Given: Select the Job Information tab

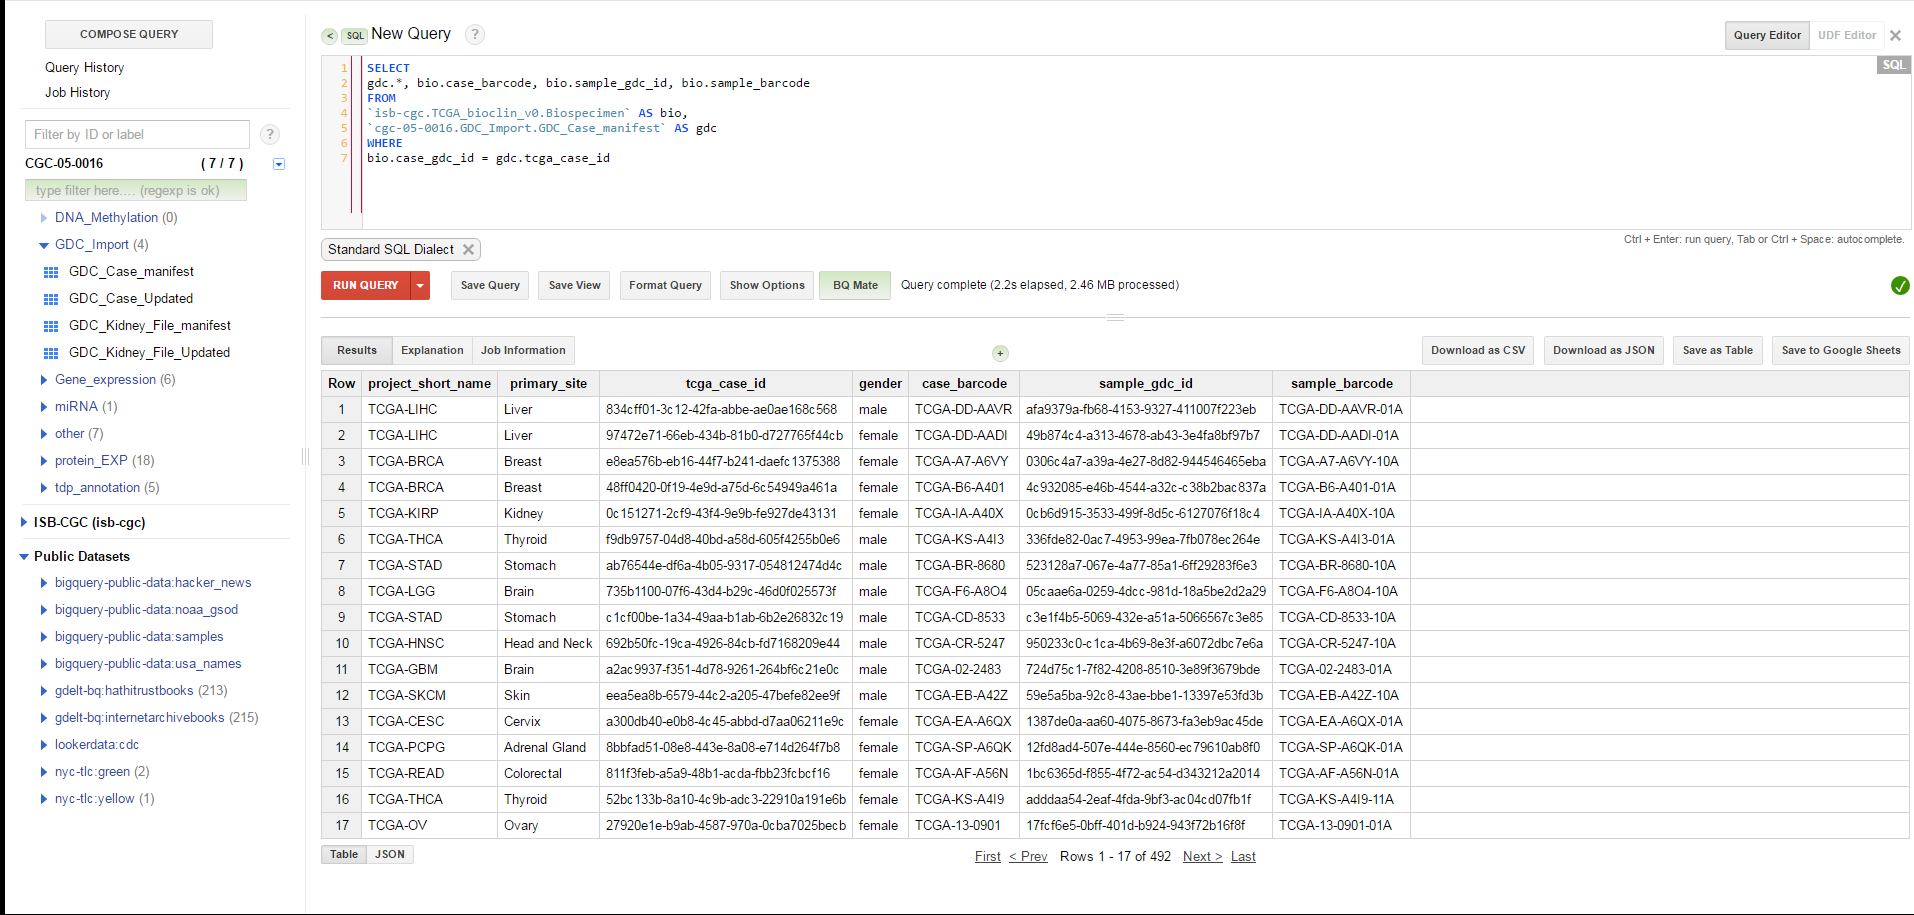Looking at the screenshot, I should (x=523, y=350).
